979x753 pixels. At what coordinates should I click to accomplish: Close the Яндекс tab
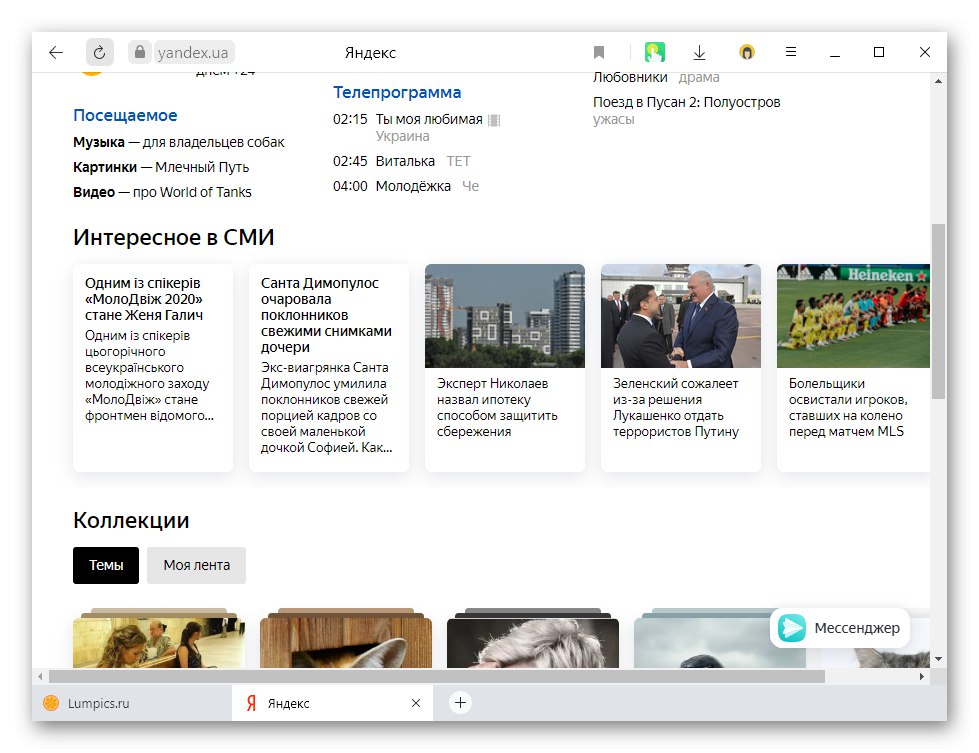click(x=416, y=703)
